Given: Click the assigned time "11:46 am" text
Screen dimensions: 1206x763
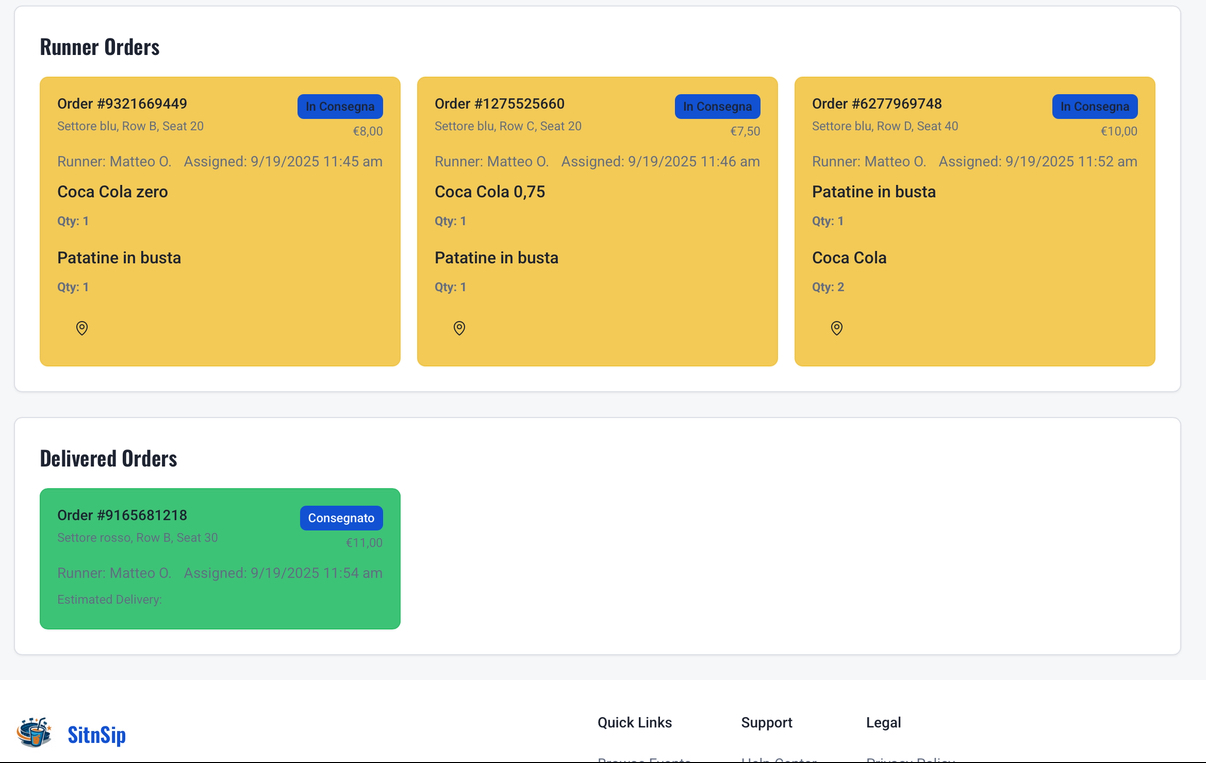Looking at the screenshot, I should [728, 161].
